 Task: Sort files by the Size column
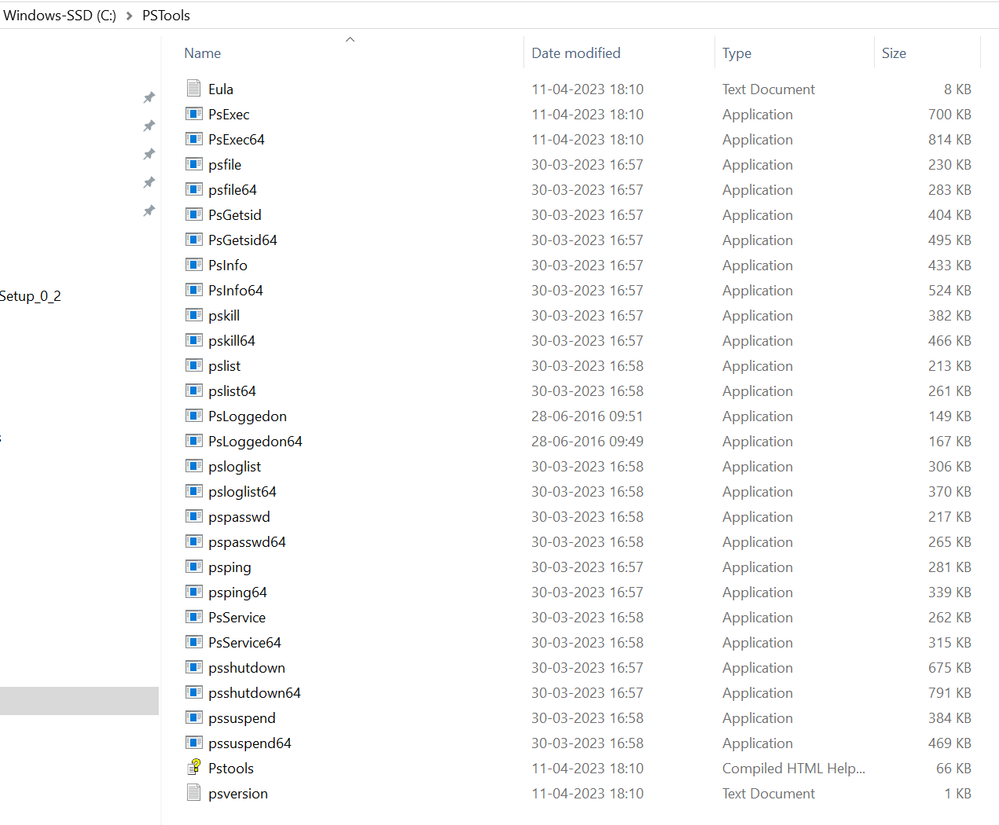[x=894, y=53]
